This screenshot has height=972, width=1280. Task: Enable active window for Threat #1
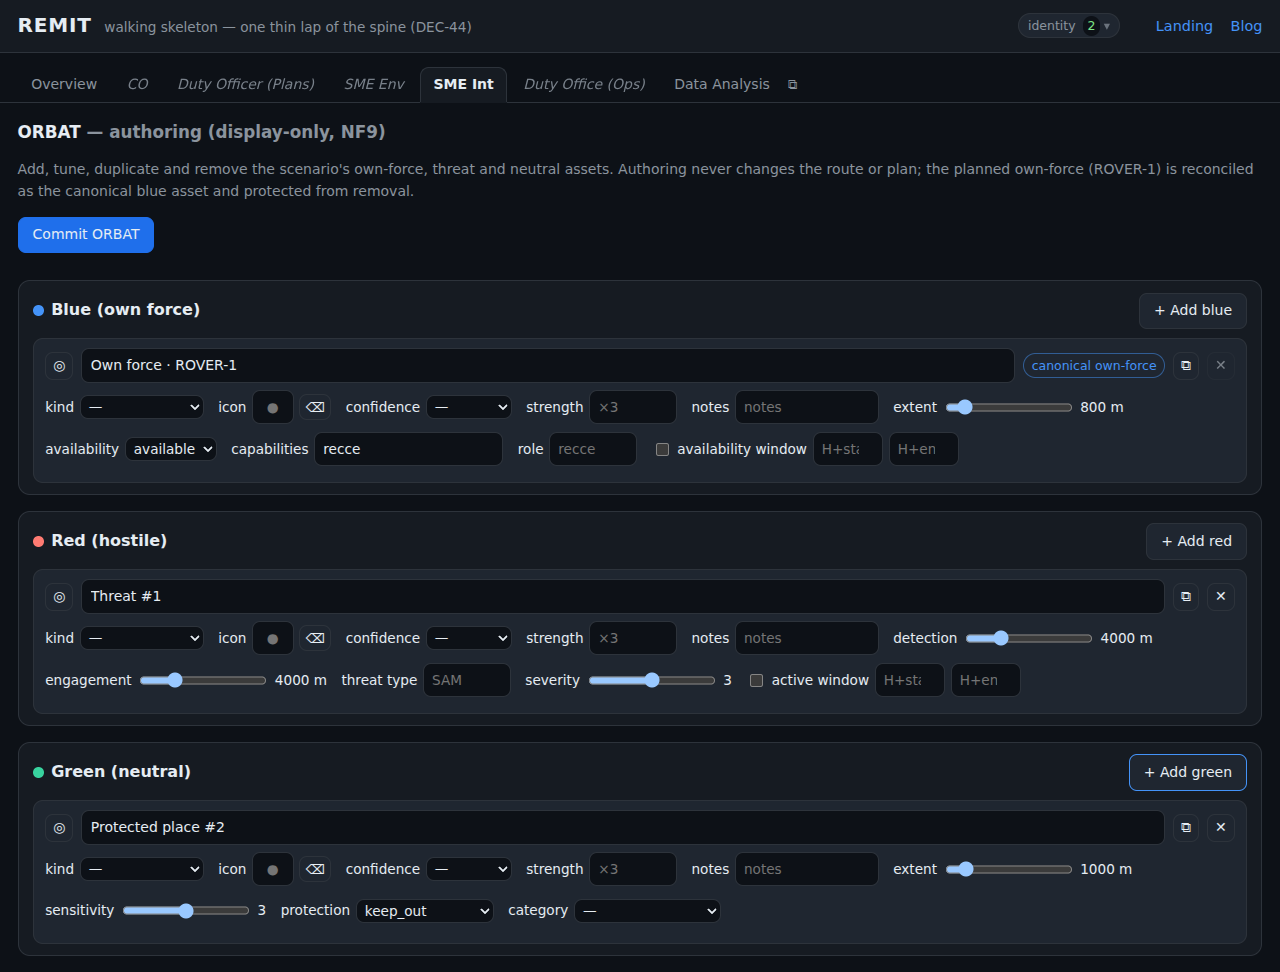[757, 681]
